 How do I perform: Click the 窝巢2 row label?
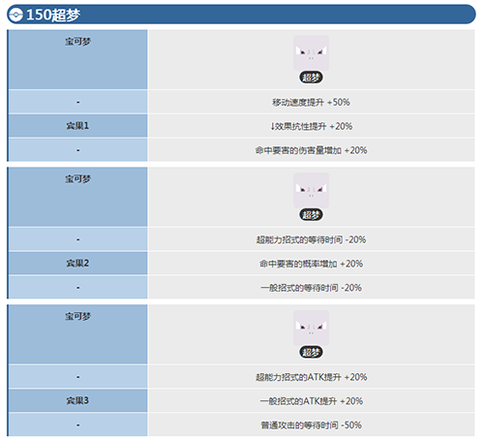point(78,263)
